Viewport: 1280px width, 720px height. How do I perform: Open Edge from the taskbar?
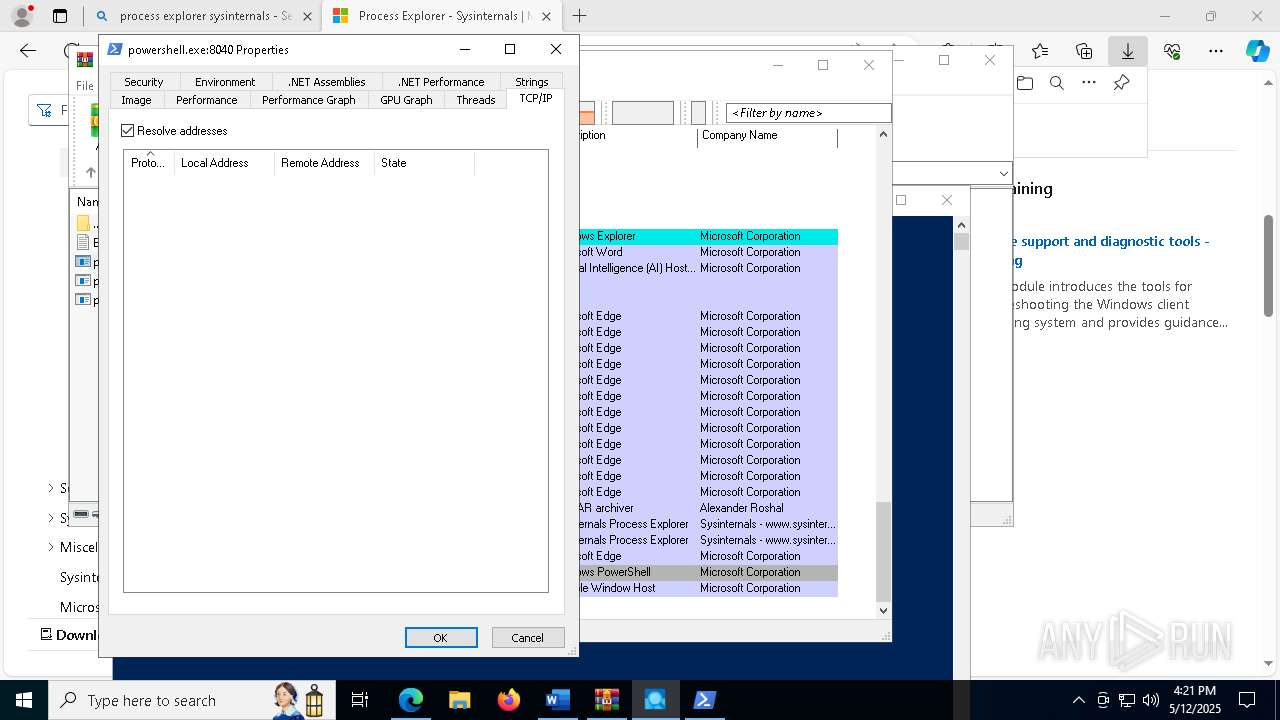pos(410,700)
